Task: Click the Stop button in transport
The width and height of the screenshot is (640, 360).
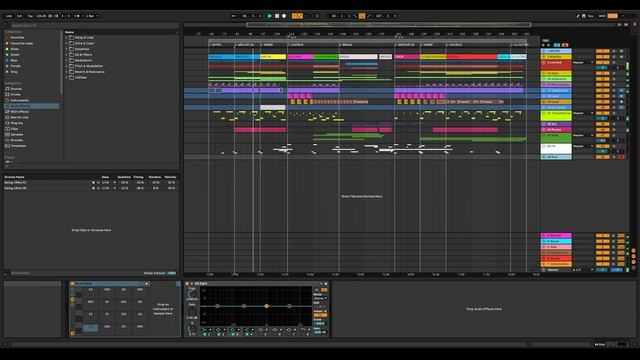Action: [x=277, y=16]
